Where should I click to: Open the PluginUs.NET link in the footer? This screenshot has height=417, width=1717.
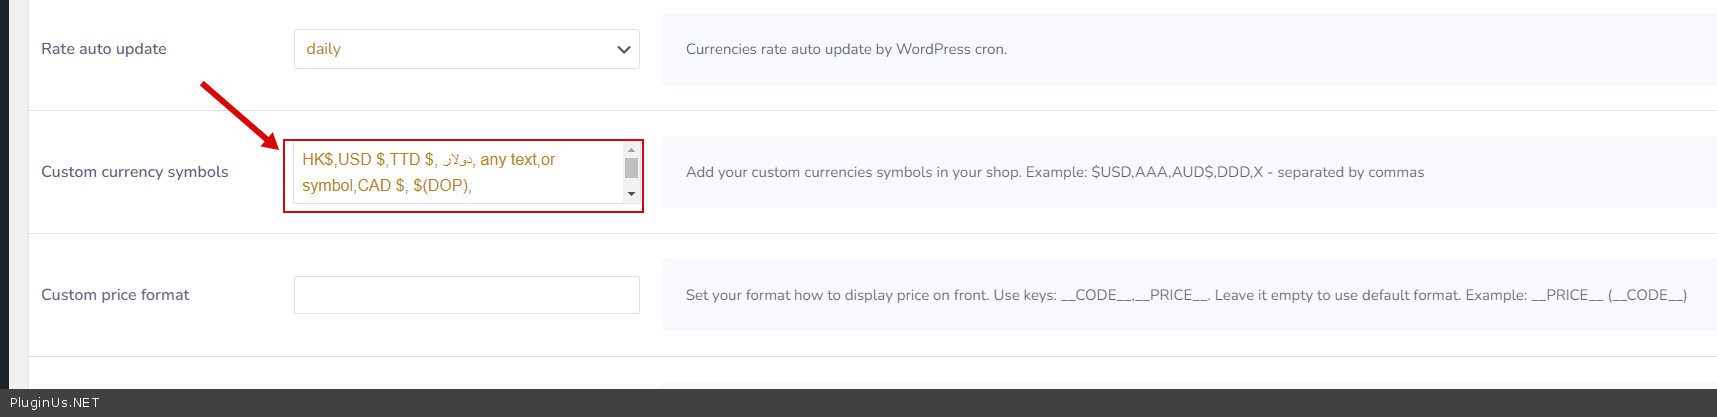tap(55, 403)
